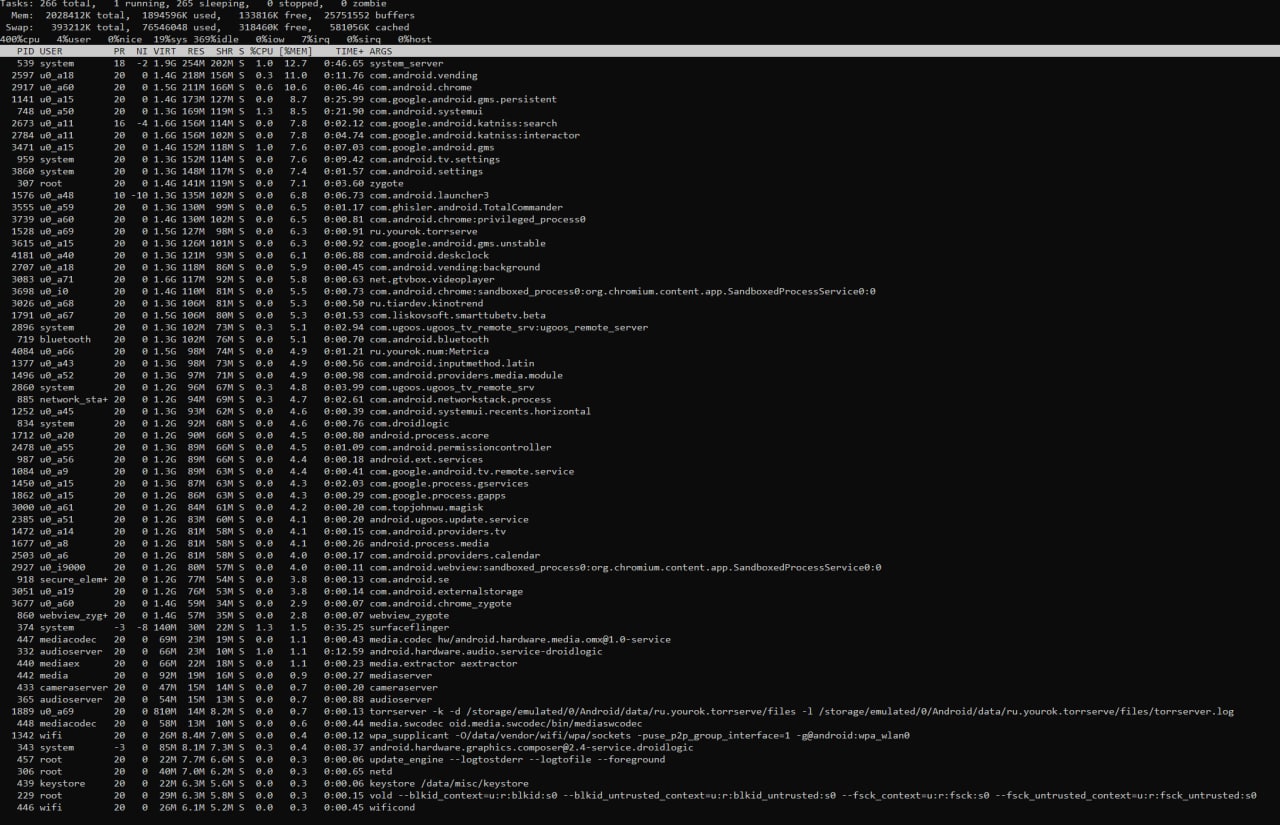Click the com.android.vending process entry

(x=424, y=75)
